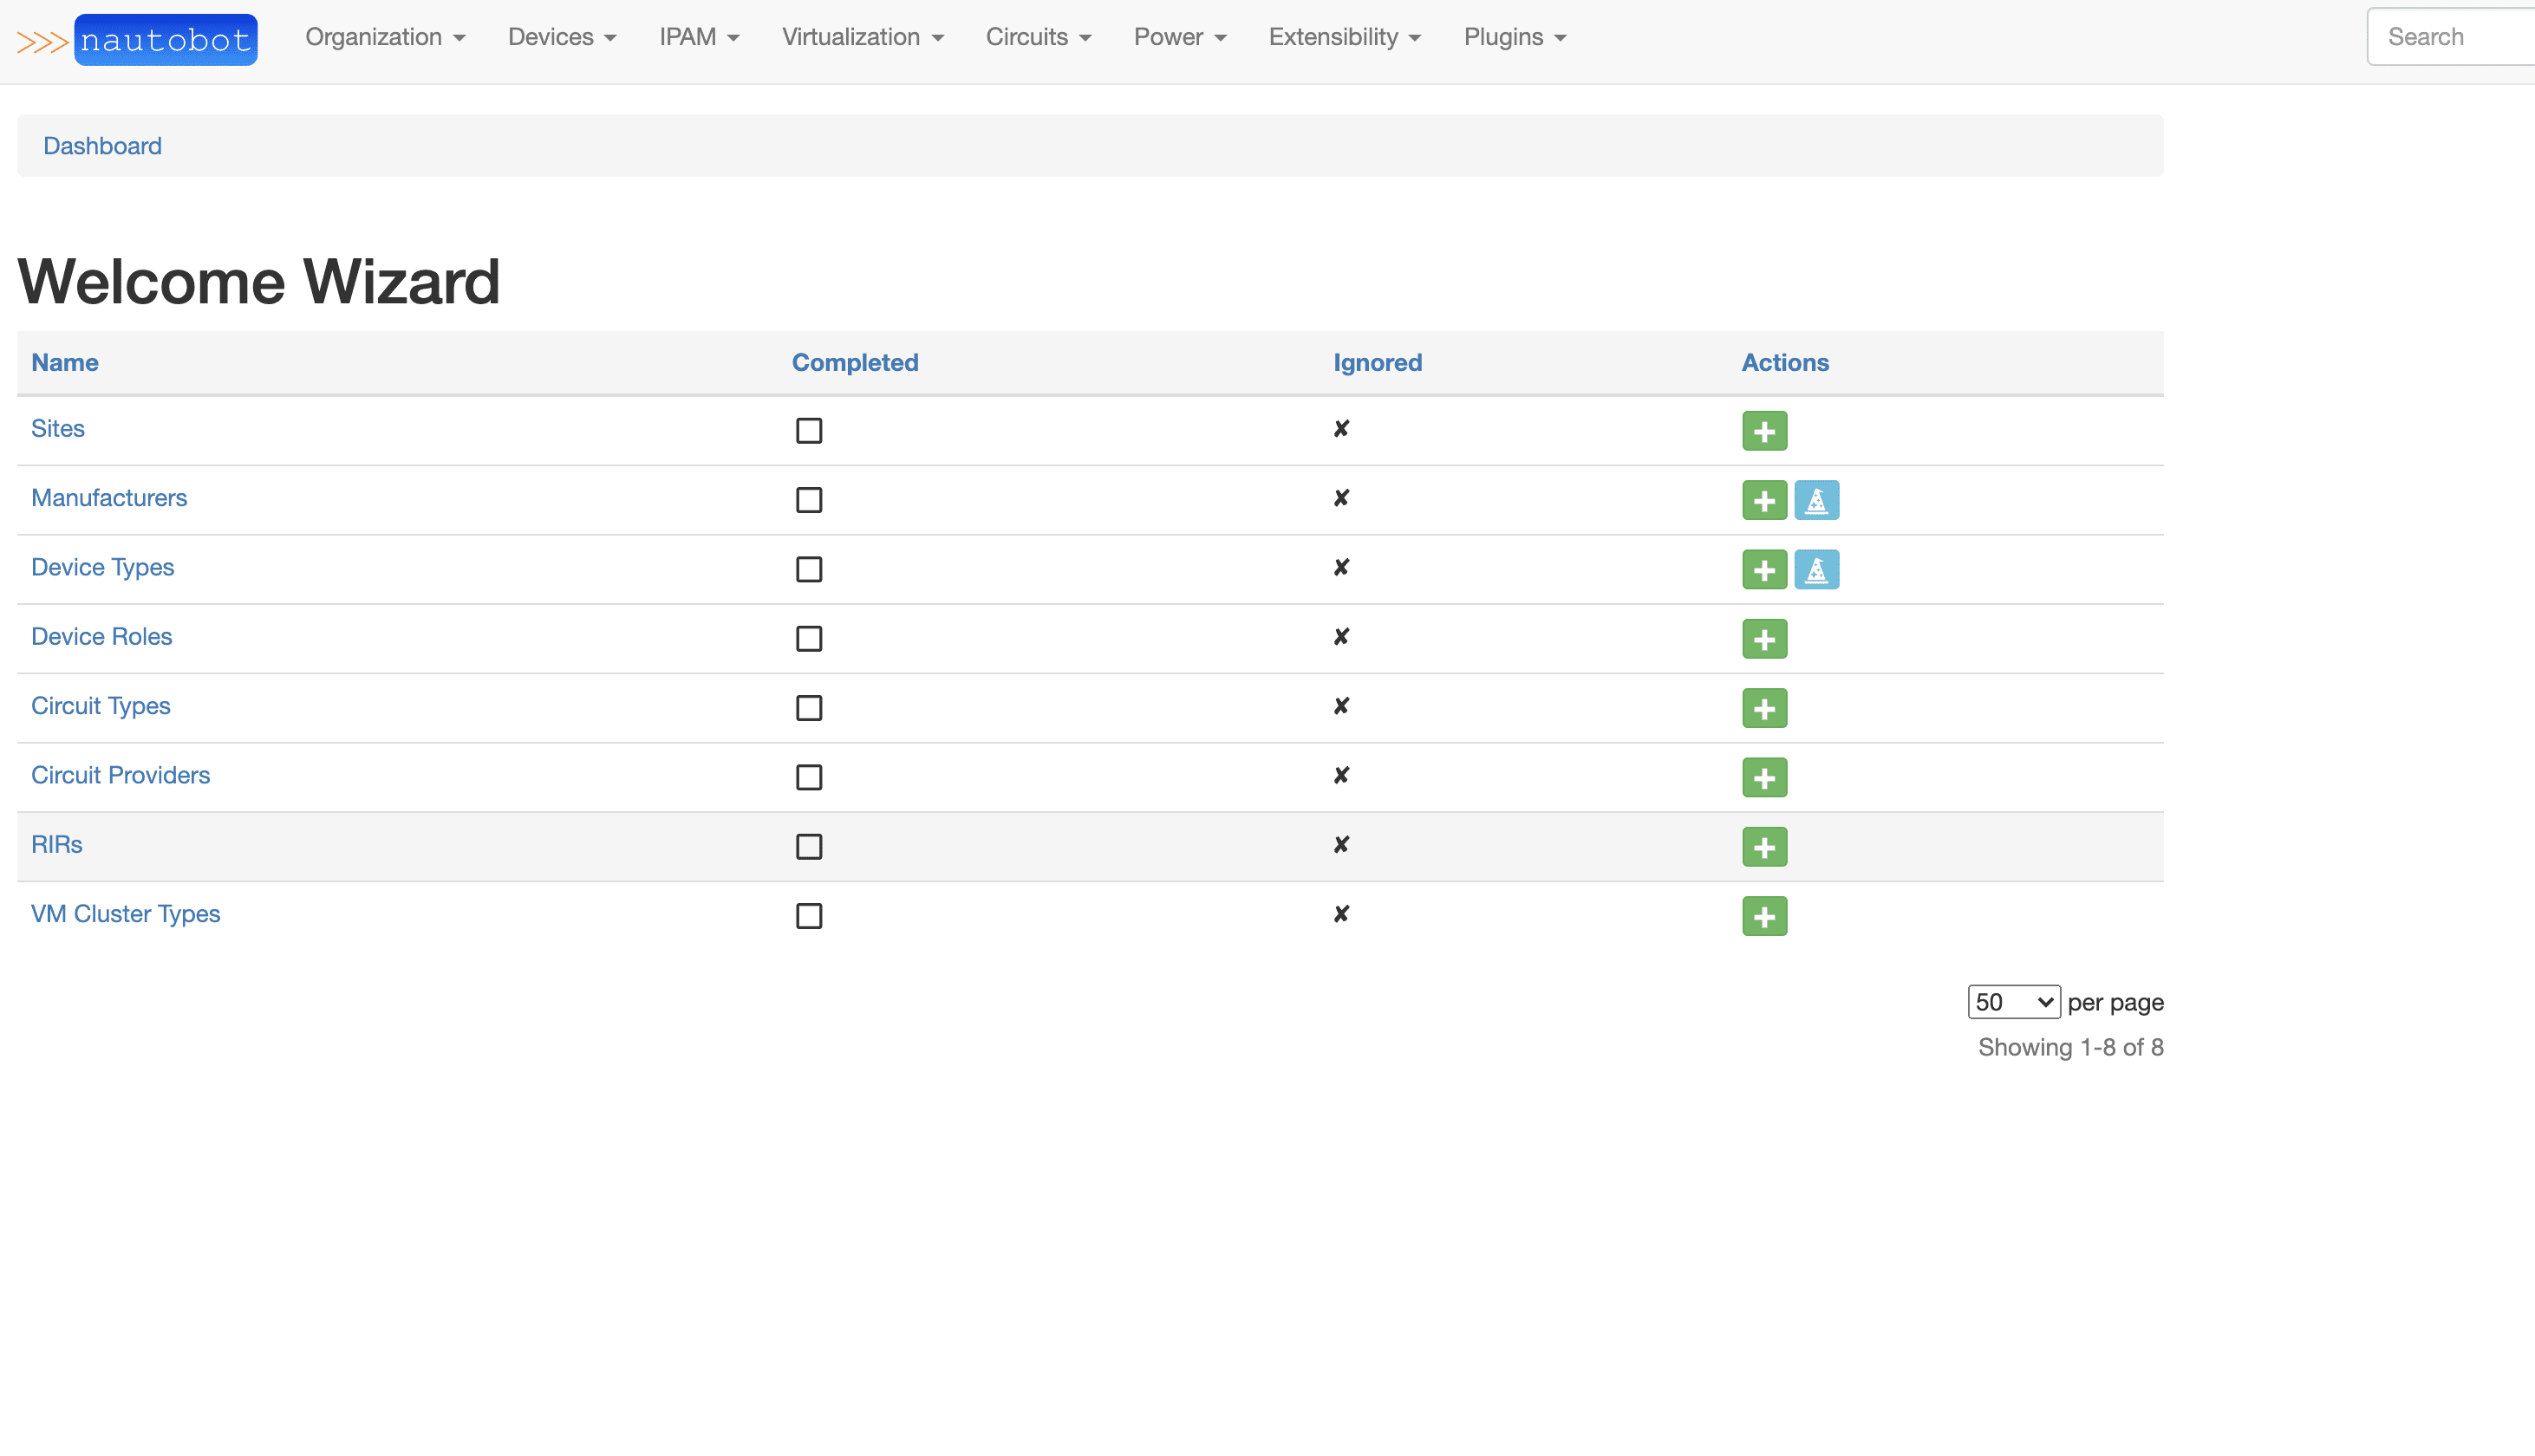Screen dimensions: 2535x1456
Task: Click the import icon for Device Types
Action: point(1818,569)
